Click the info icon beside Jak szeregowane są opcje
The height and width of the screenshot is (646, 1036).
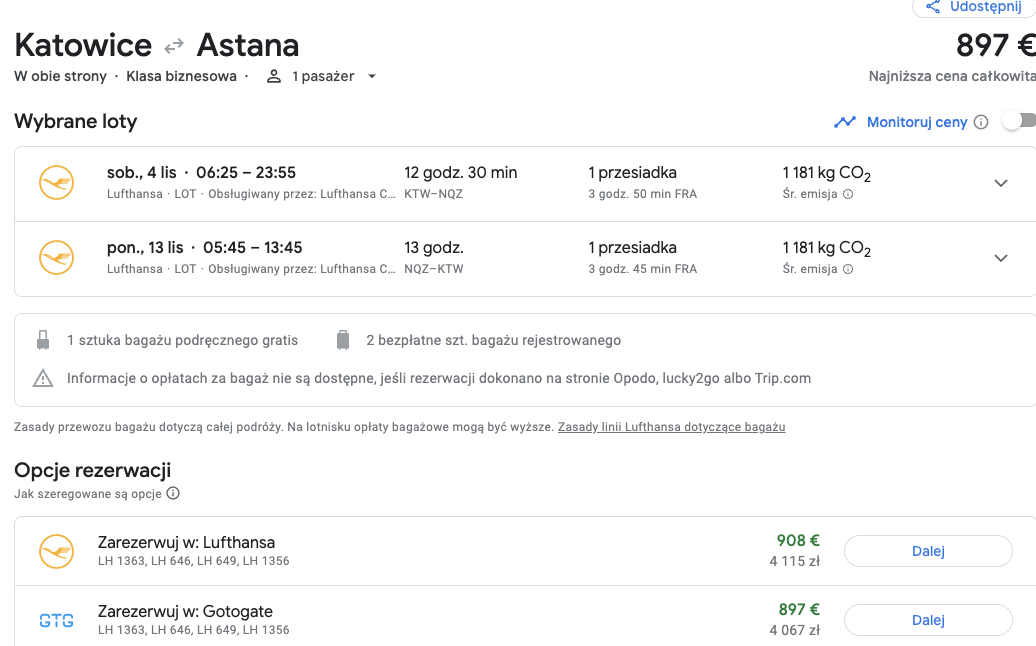(x=173, y=493)
